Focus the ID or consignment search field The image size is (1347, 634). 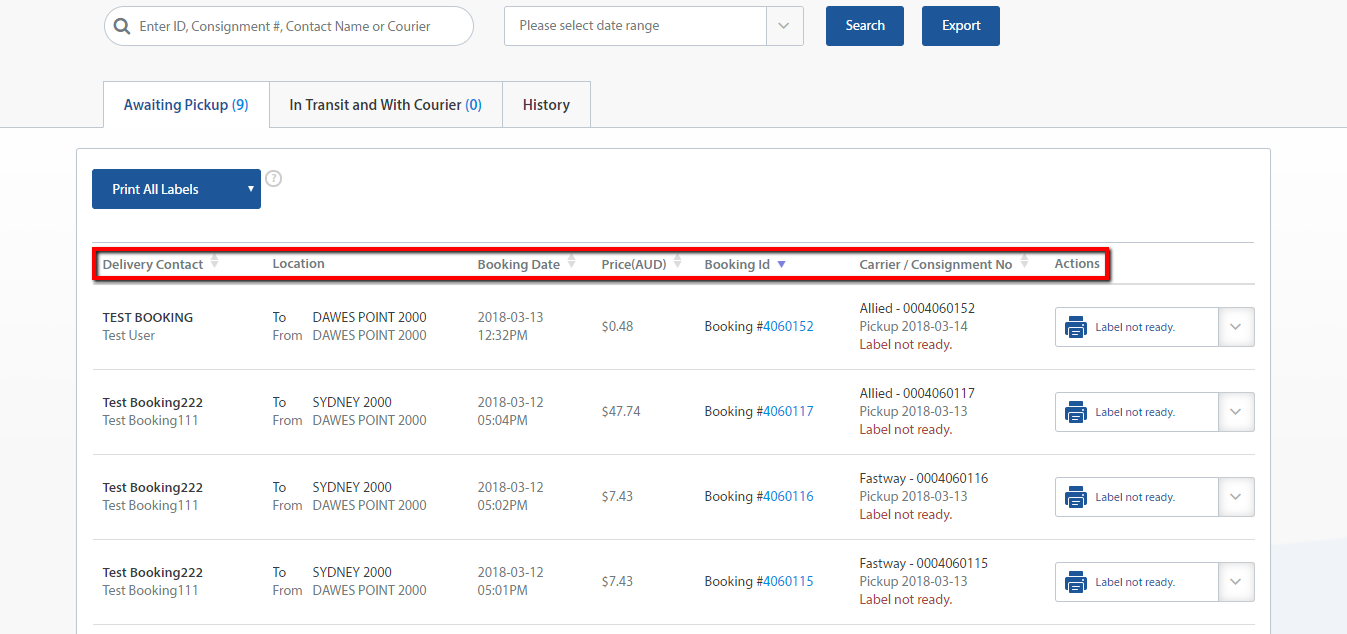tap(289, 26)
